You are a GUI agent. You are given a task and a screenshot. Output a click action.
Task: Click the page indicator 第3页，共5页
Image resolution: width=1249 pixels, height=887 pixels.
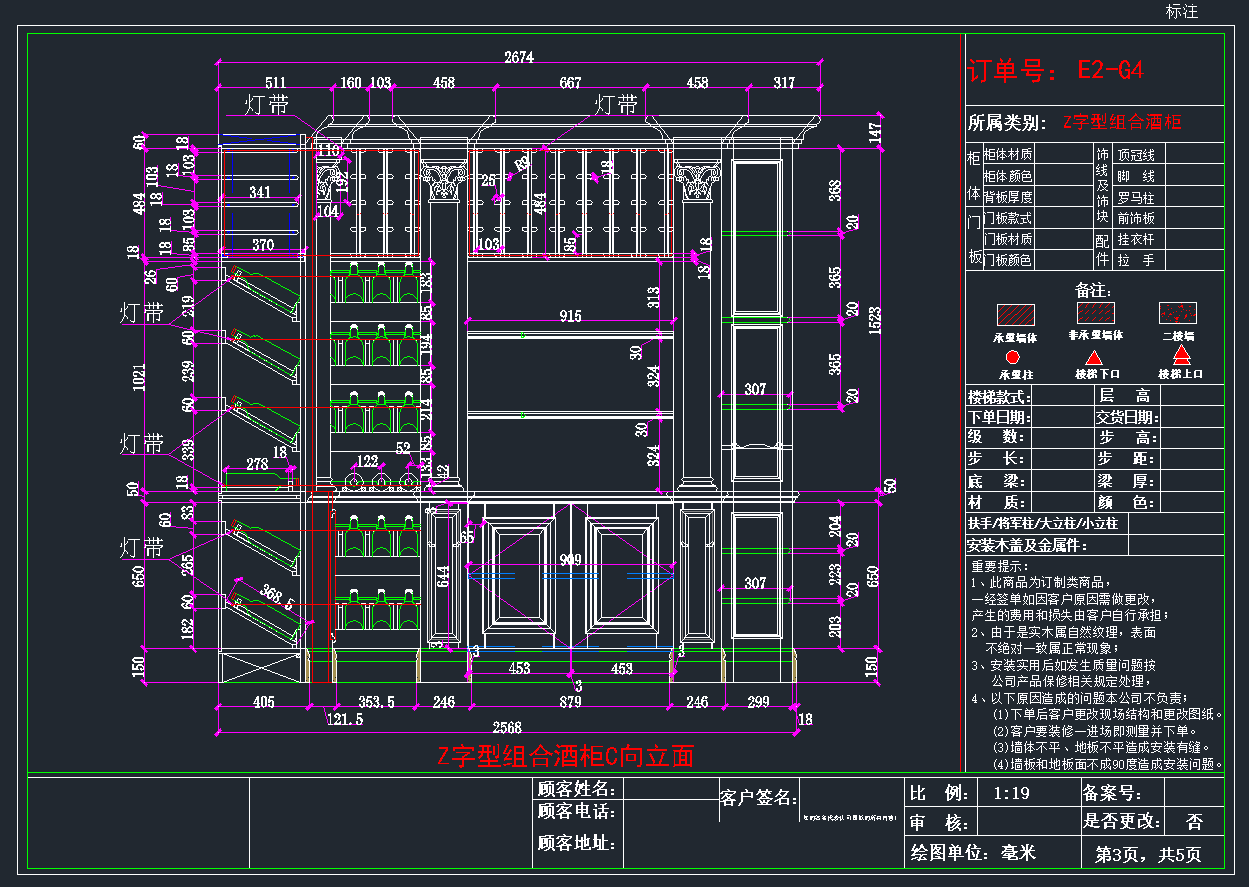pos(1148,854)
